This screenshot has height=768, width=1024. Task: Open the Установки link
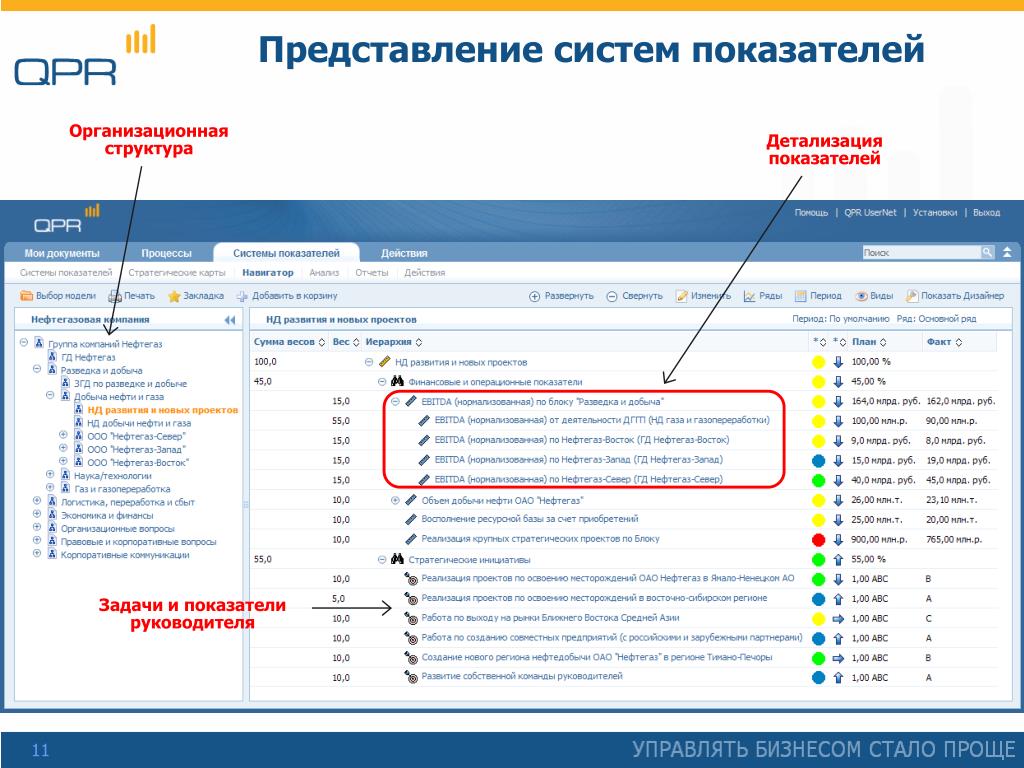(935, 213)
